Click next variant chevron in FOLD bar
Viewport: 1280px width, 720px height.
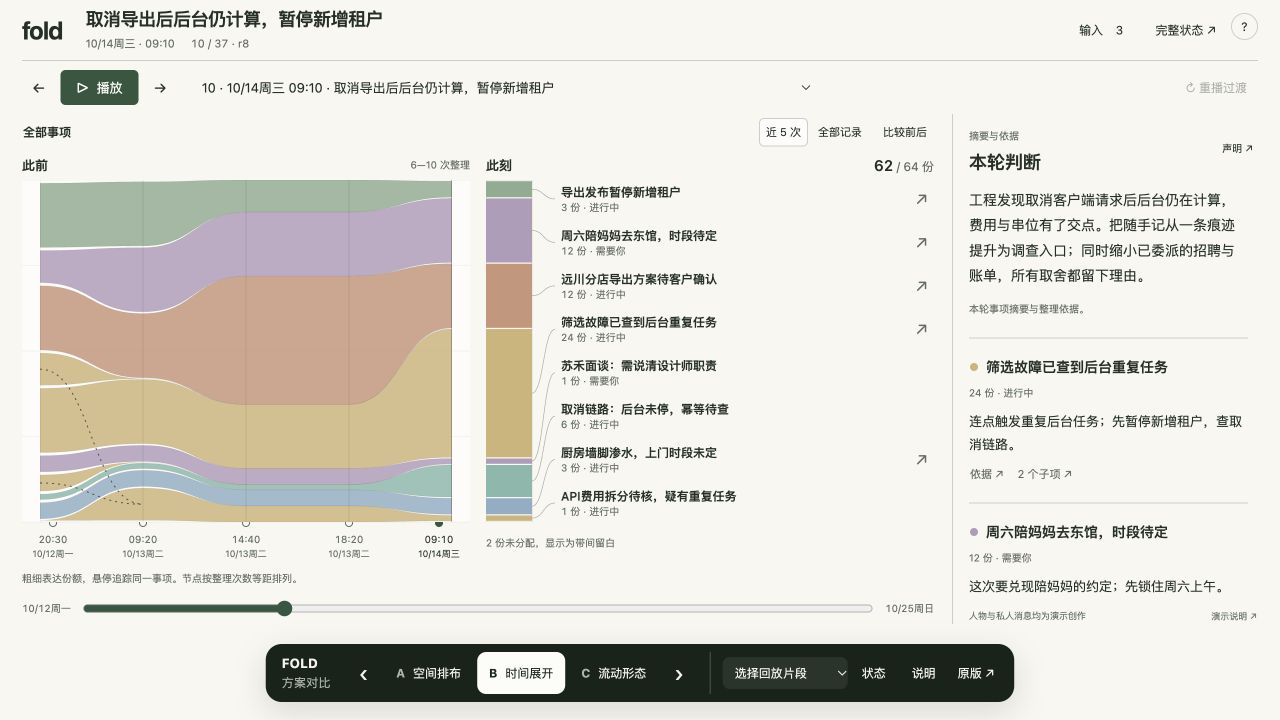coord(679,674)
